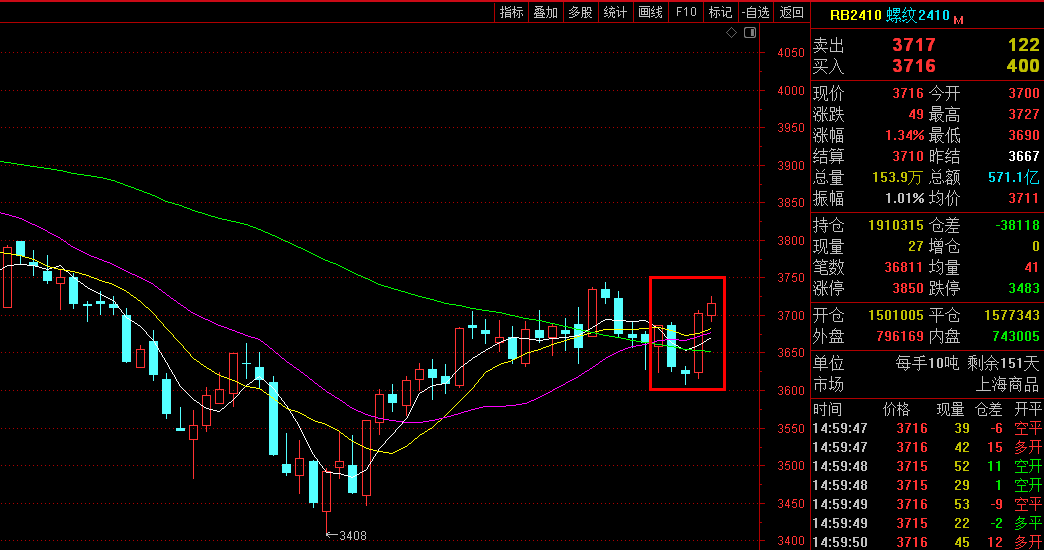Switch to 多股 multi-stock view
The image size is (1044, 550).
coord(580,12)
